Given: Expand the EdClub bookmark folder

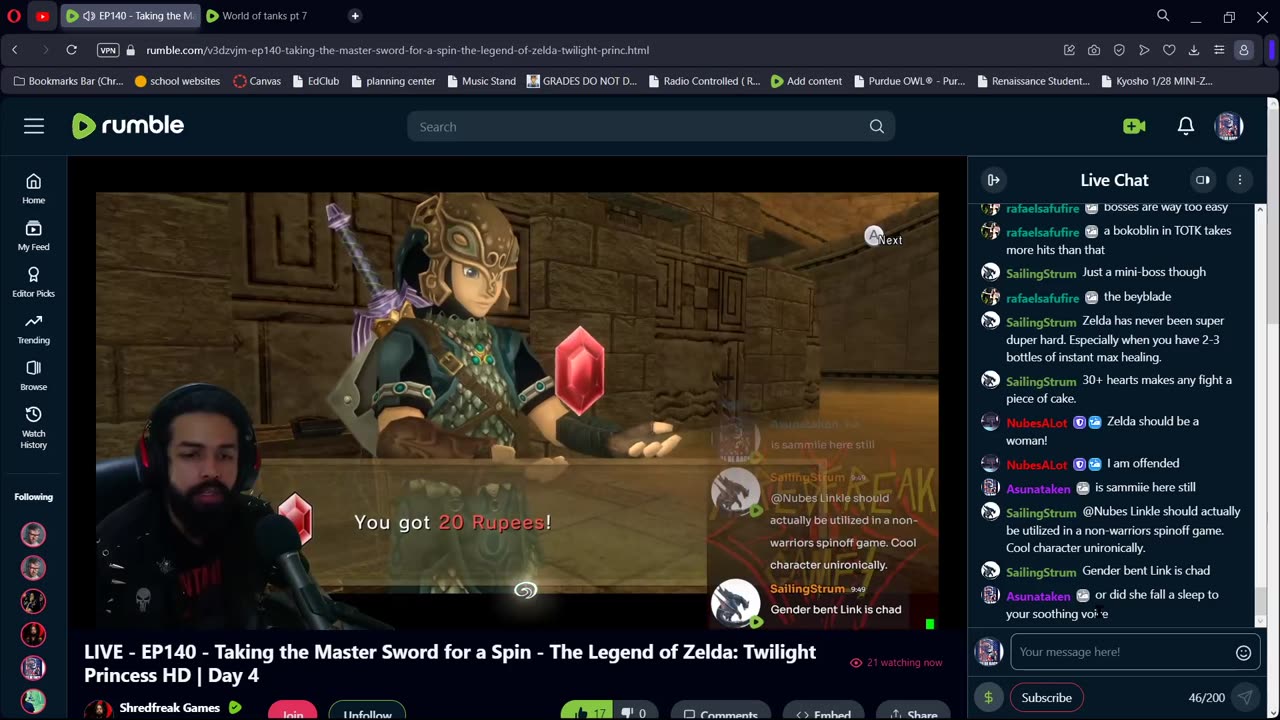Looking at the screenshot, I should click(315, 81).
